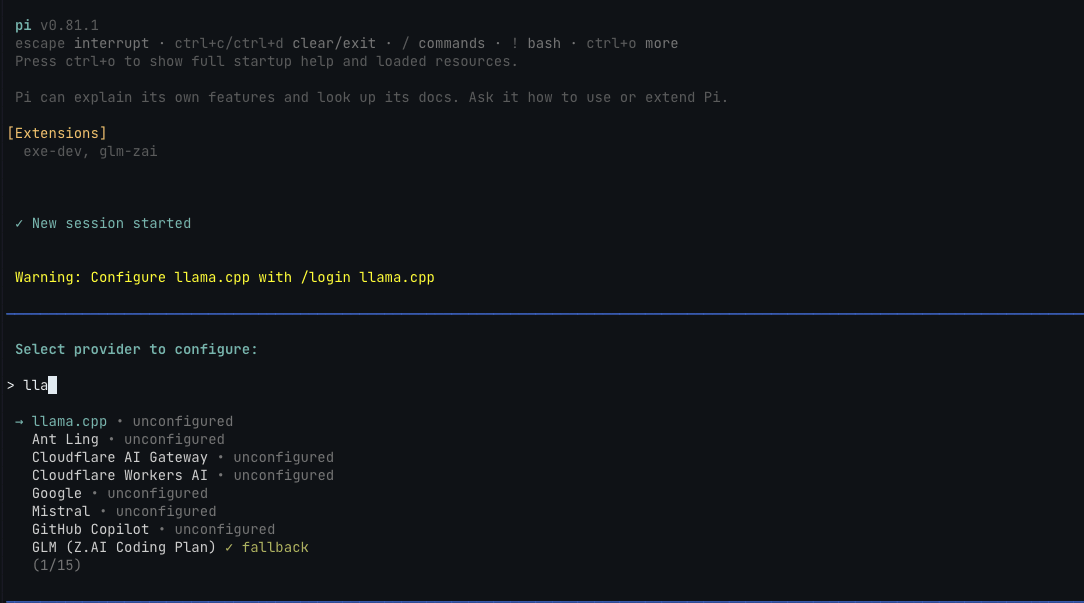Click the llama.cpp configure warning message
Viewport: 1084px width, 603px height.
click(x=225, y=277)
